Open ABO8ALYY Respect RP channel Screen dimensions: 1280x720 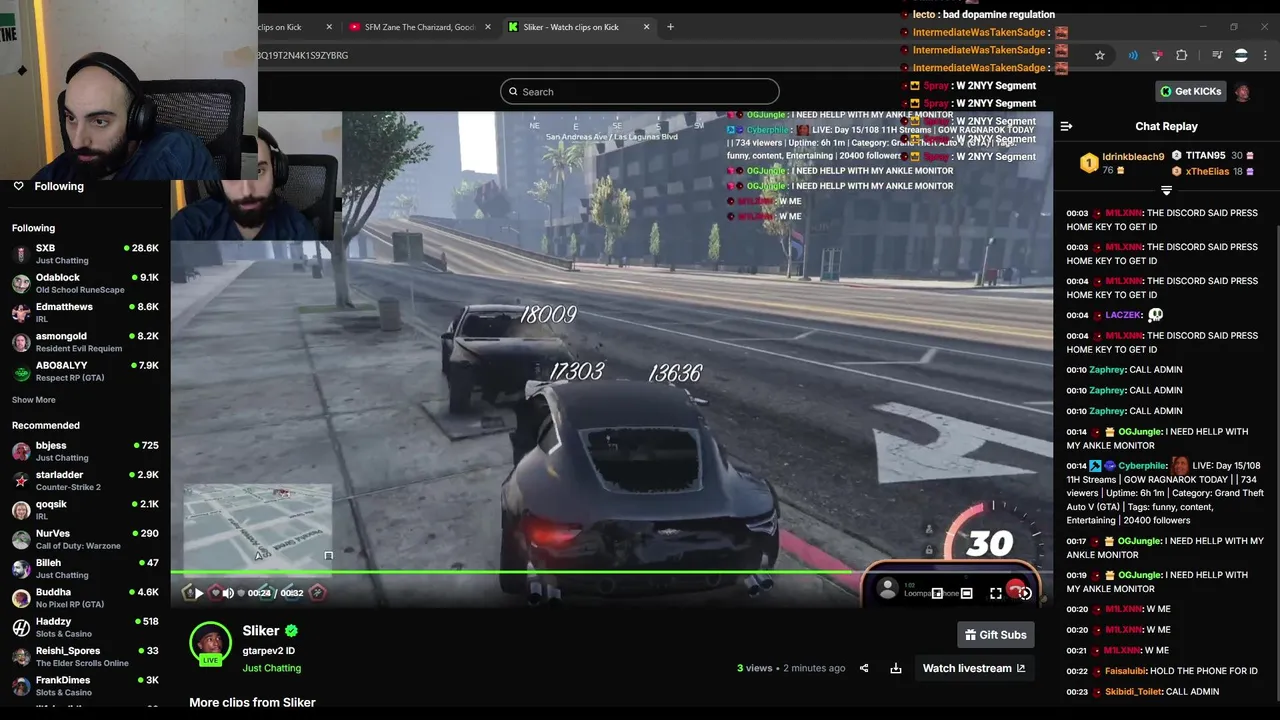(x=85, y=371)
